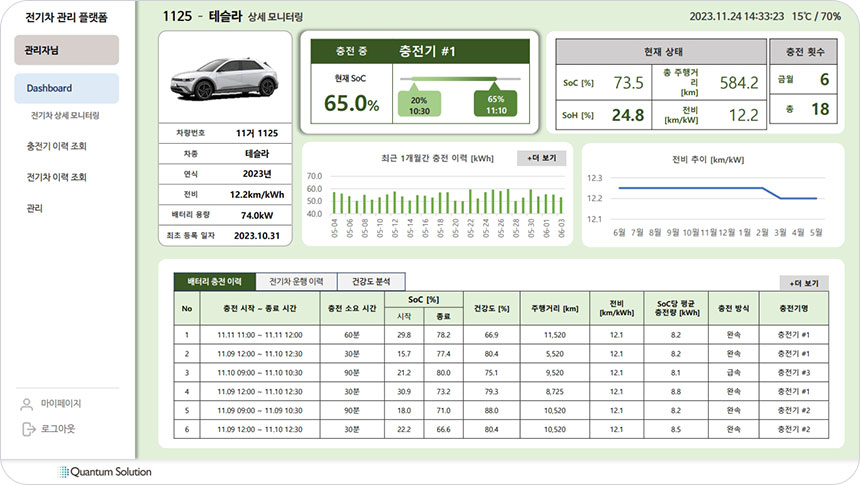The height and width of the screenshot is (485, 860).
Task: Switch to the 배터리 충전 이력 tab
Action: pos(214,282)
